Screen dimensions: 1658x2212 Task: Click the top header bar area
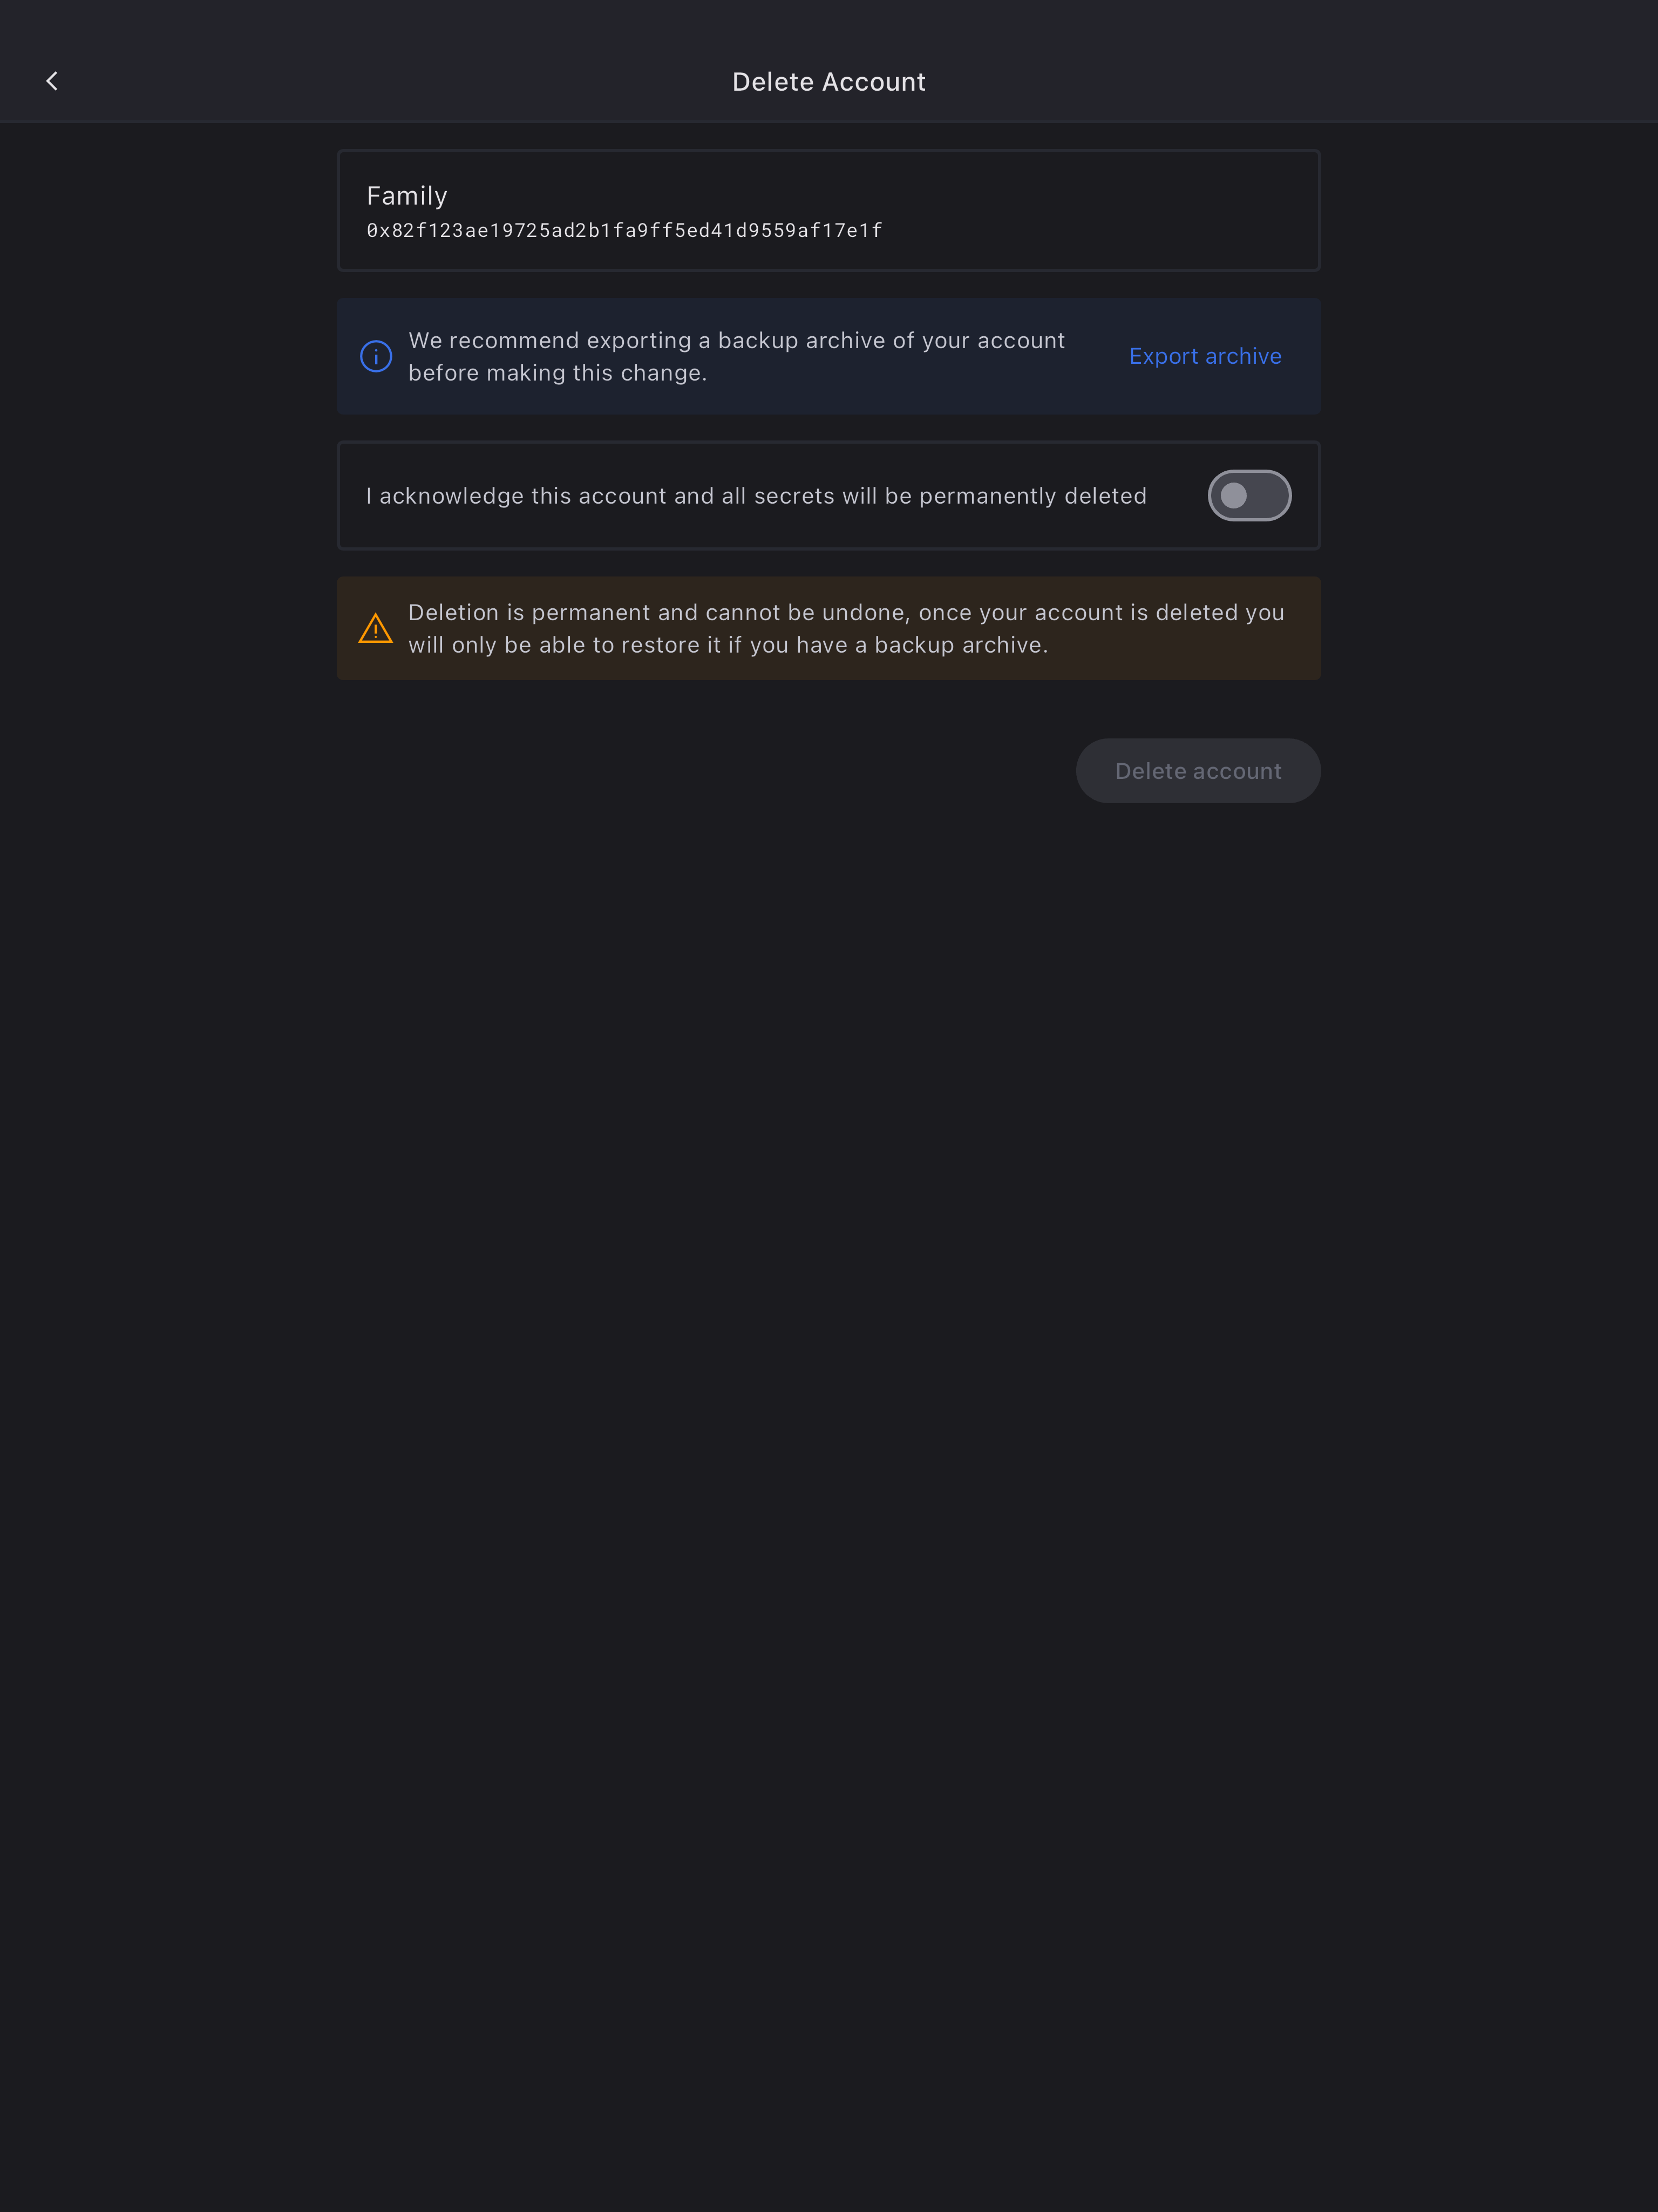pos(829,62)
